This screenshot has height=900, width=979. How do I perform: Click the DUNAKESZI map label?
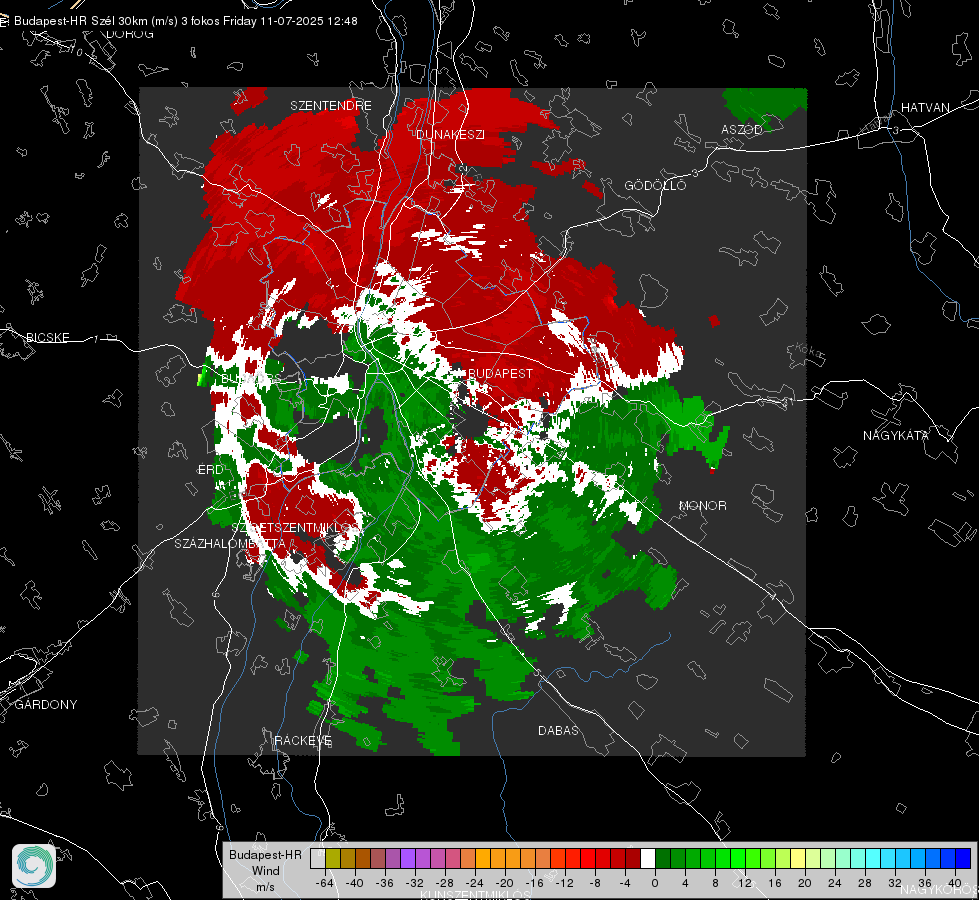click(450, 135)
